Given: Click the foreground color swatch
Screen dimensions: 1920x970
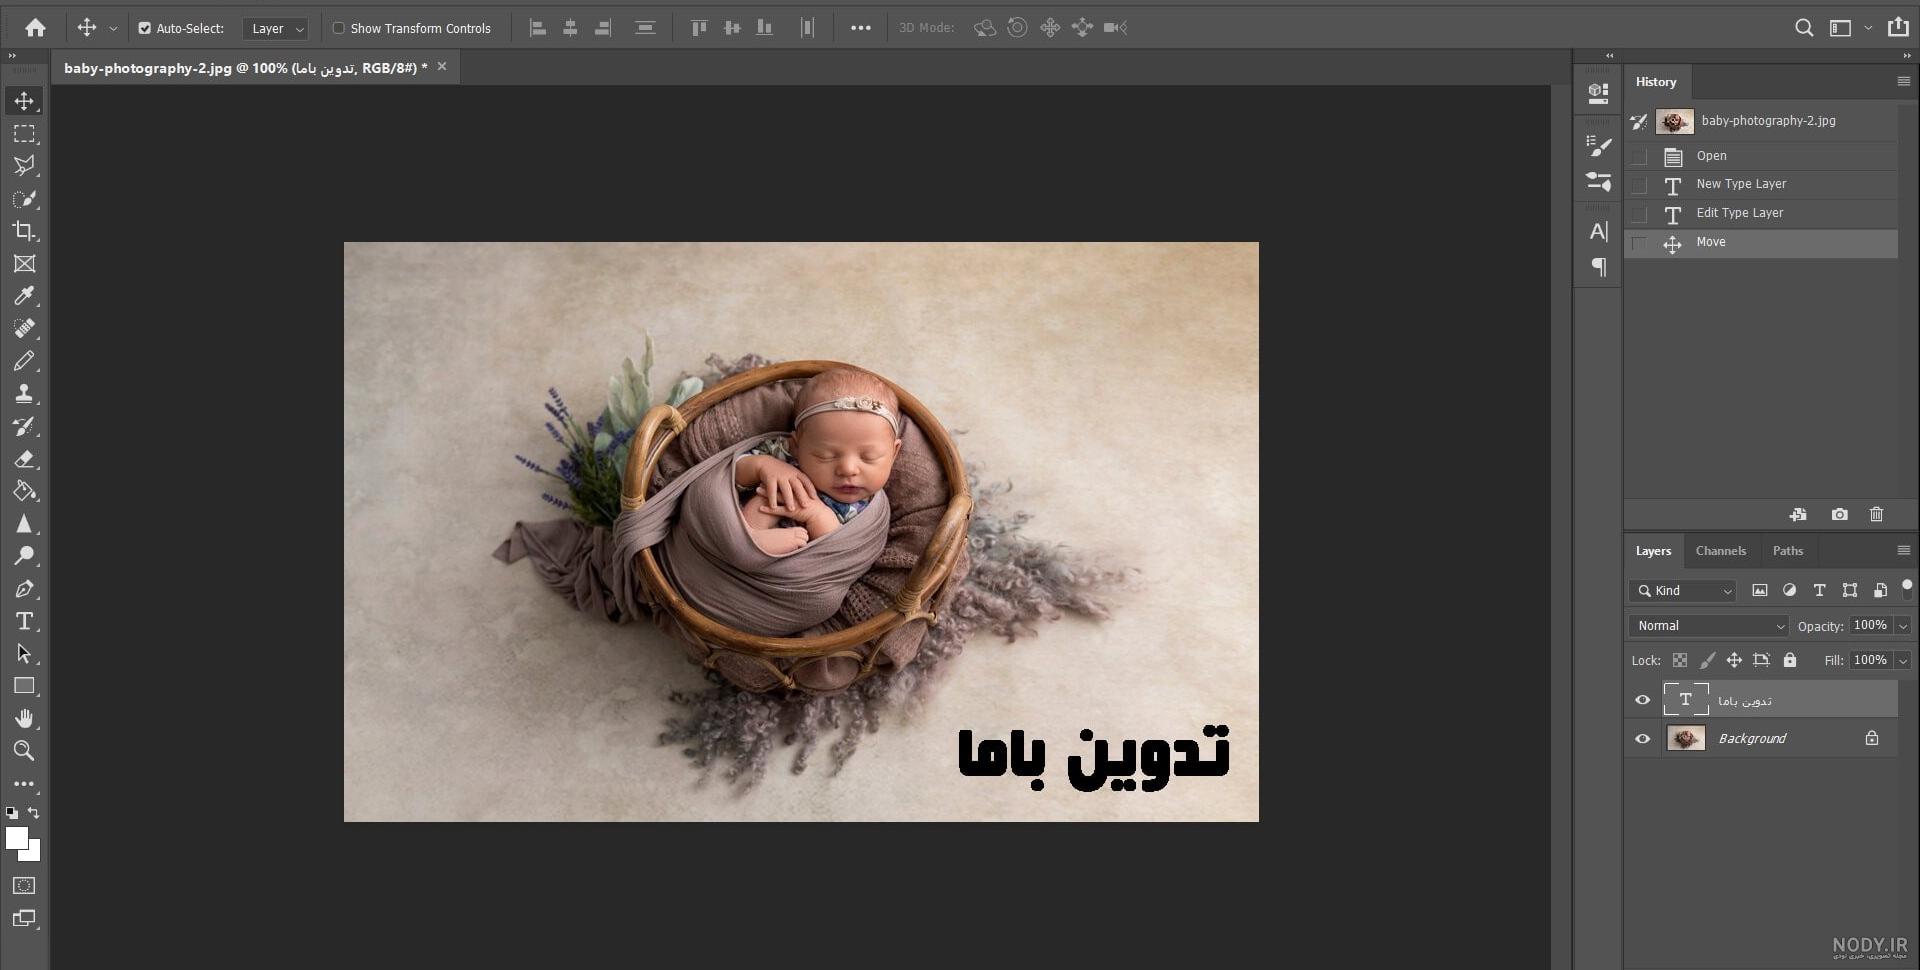Looking at the screenshot, I should click(16, 838).
